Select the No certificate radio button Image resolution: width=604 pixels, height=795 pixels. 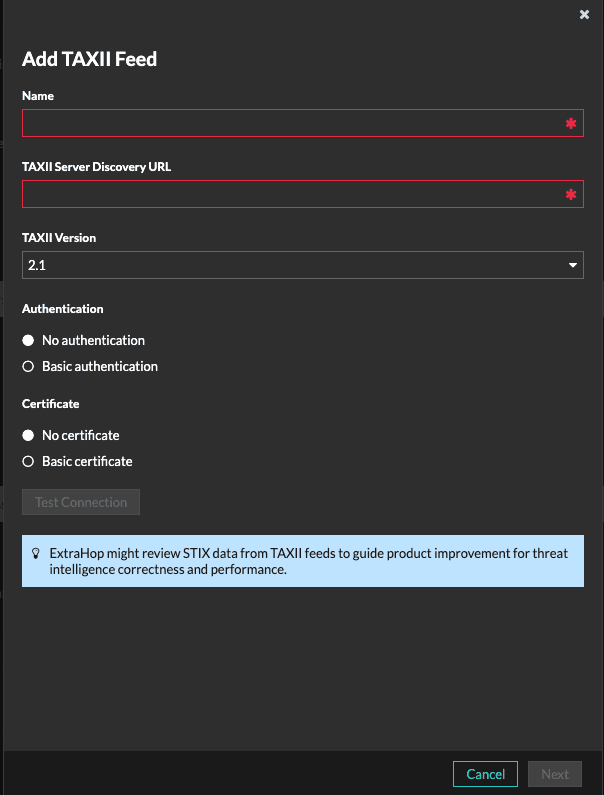coord(29,436)
